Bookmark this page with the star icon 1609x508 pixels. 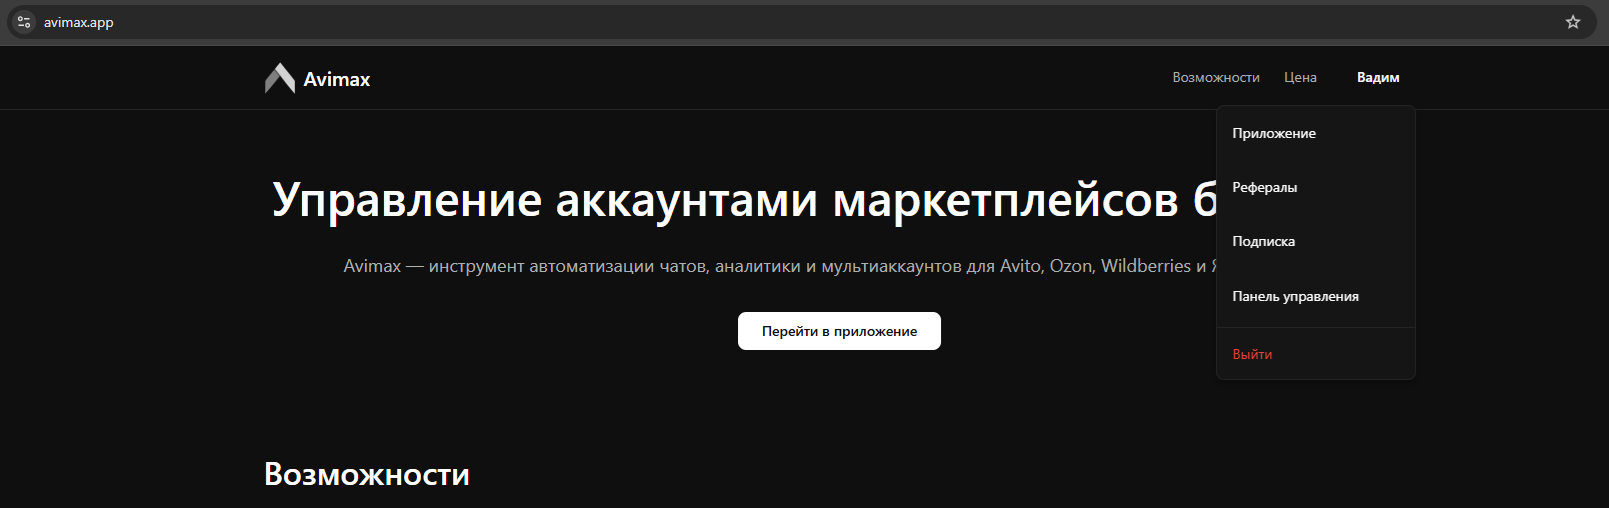1573,22
